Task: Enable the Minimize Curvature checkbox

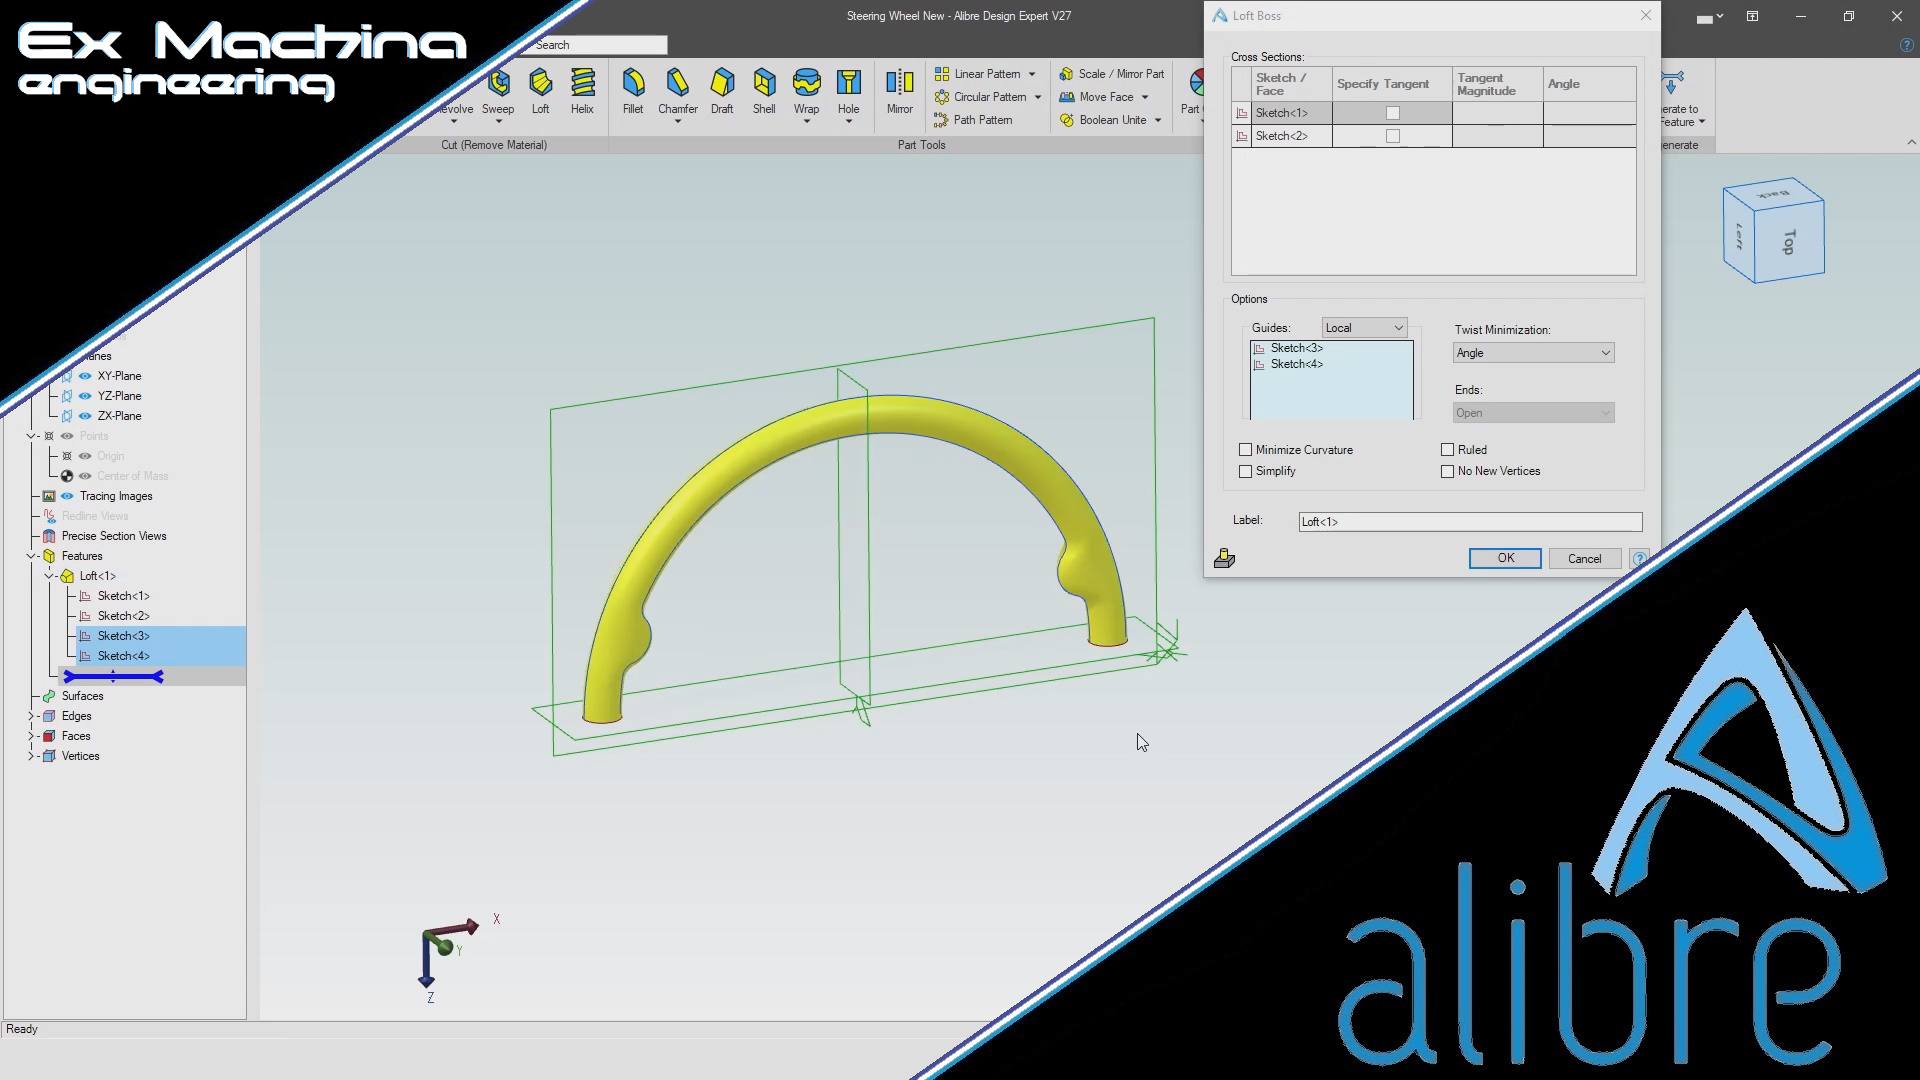Action: (x=1245, y=450)
